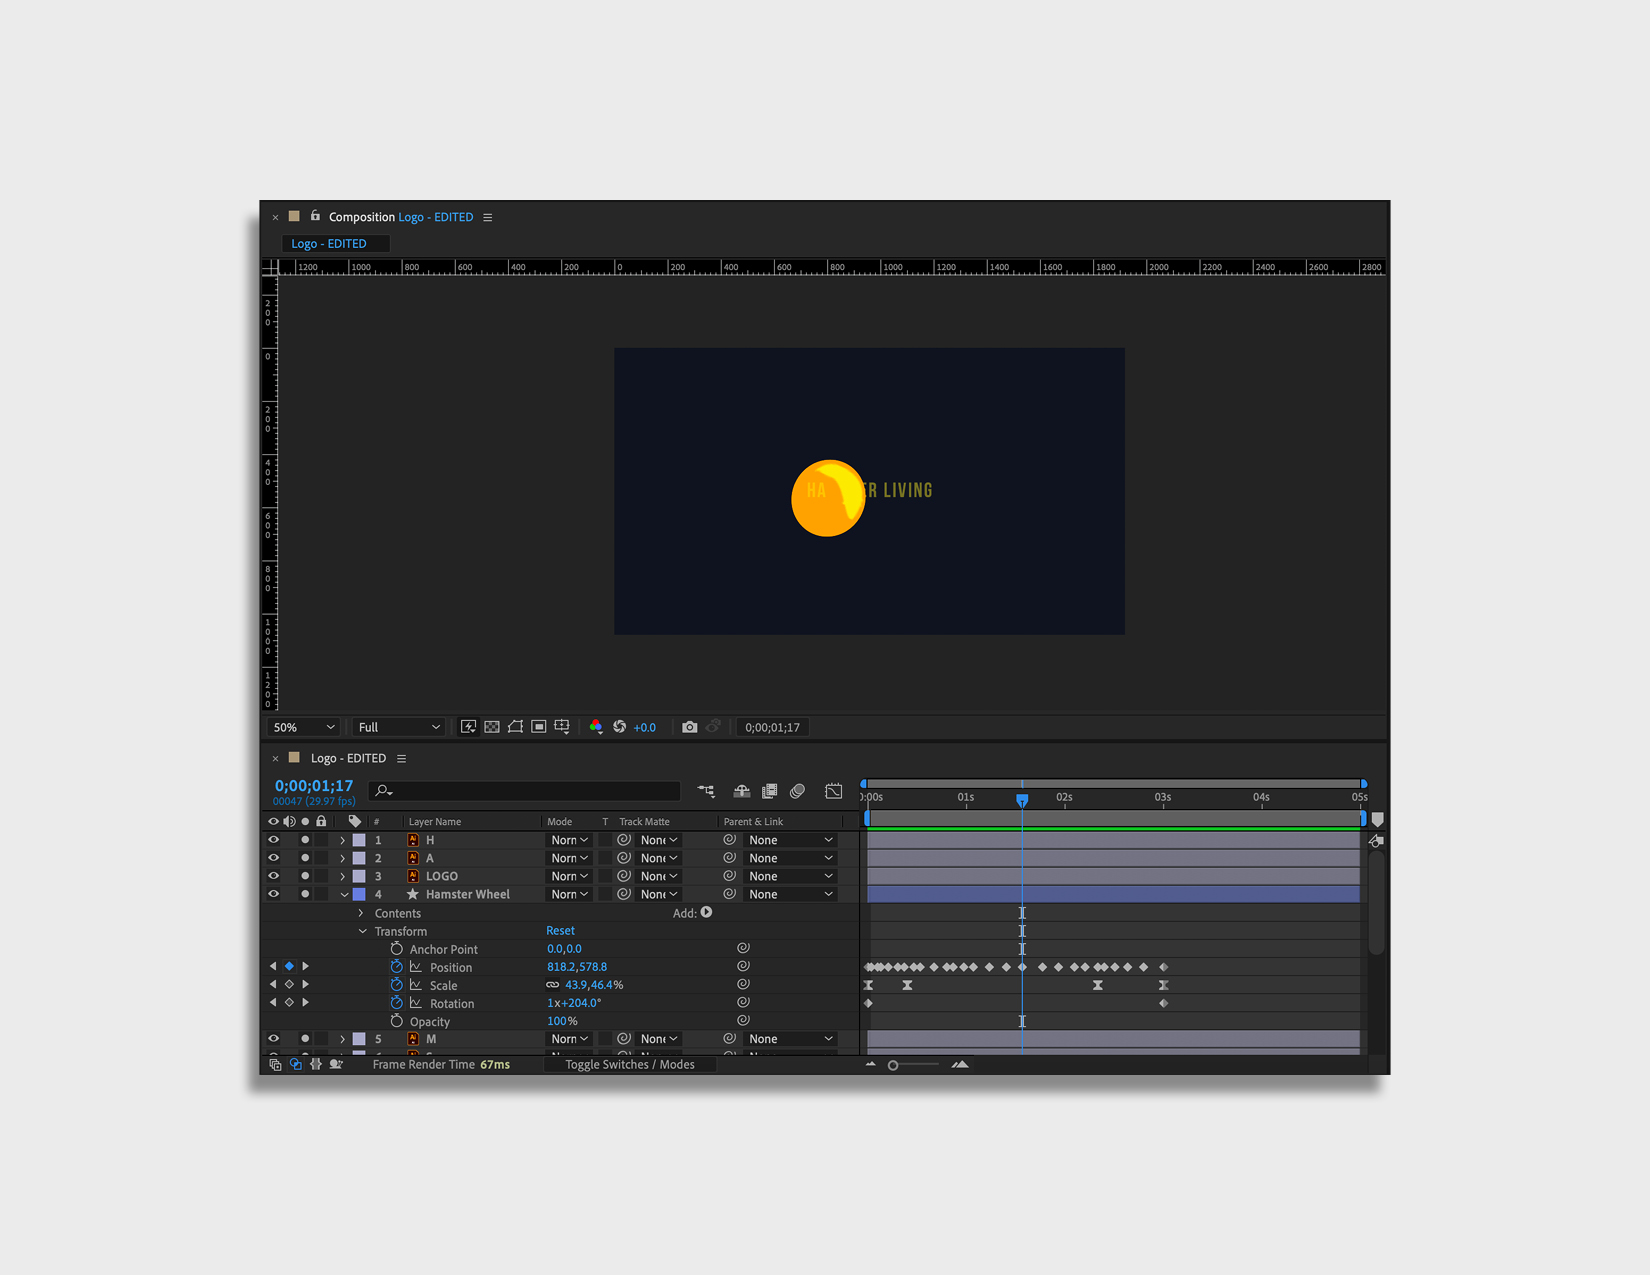1650x1275 pixels.
Task: Toggle Fast Previews icon in viewer footer
Action: click(x=468, y=727)
